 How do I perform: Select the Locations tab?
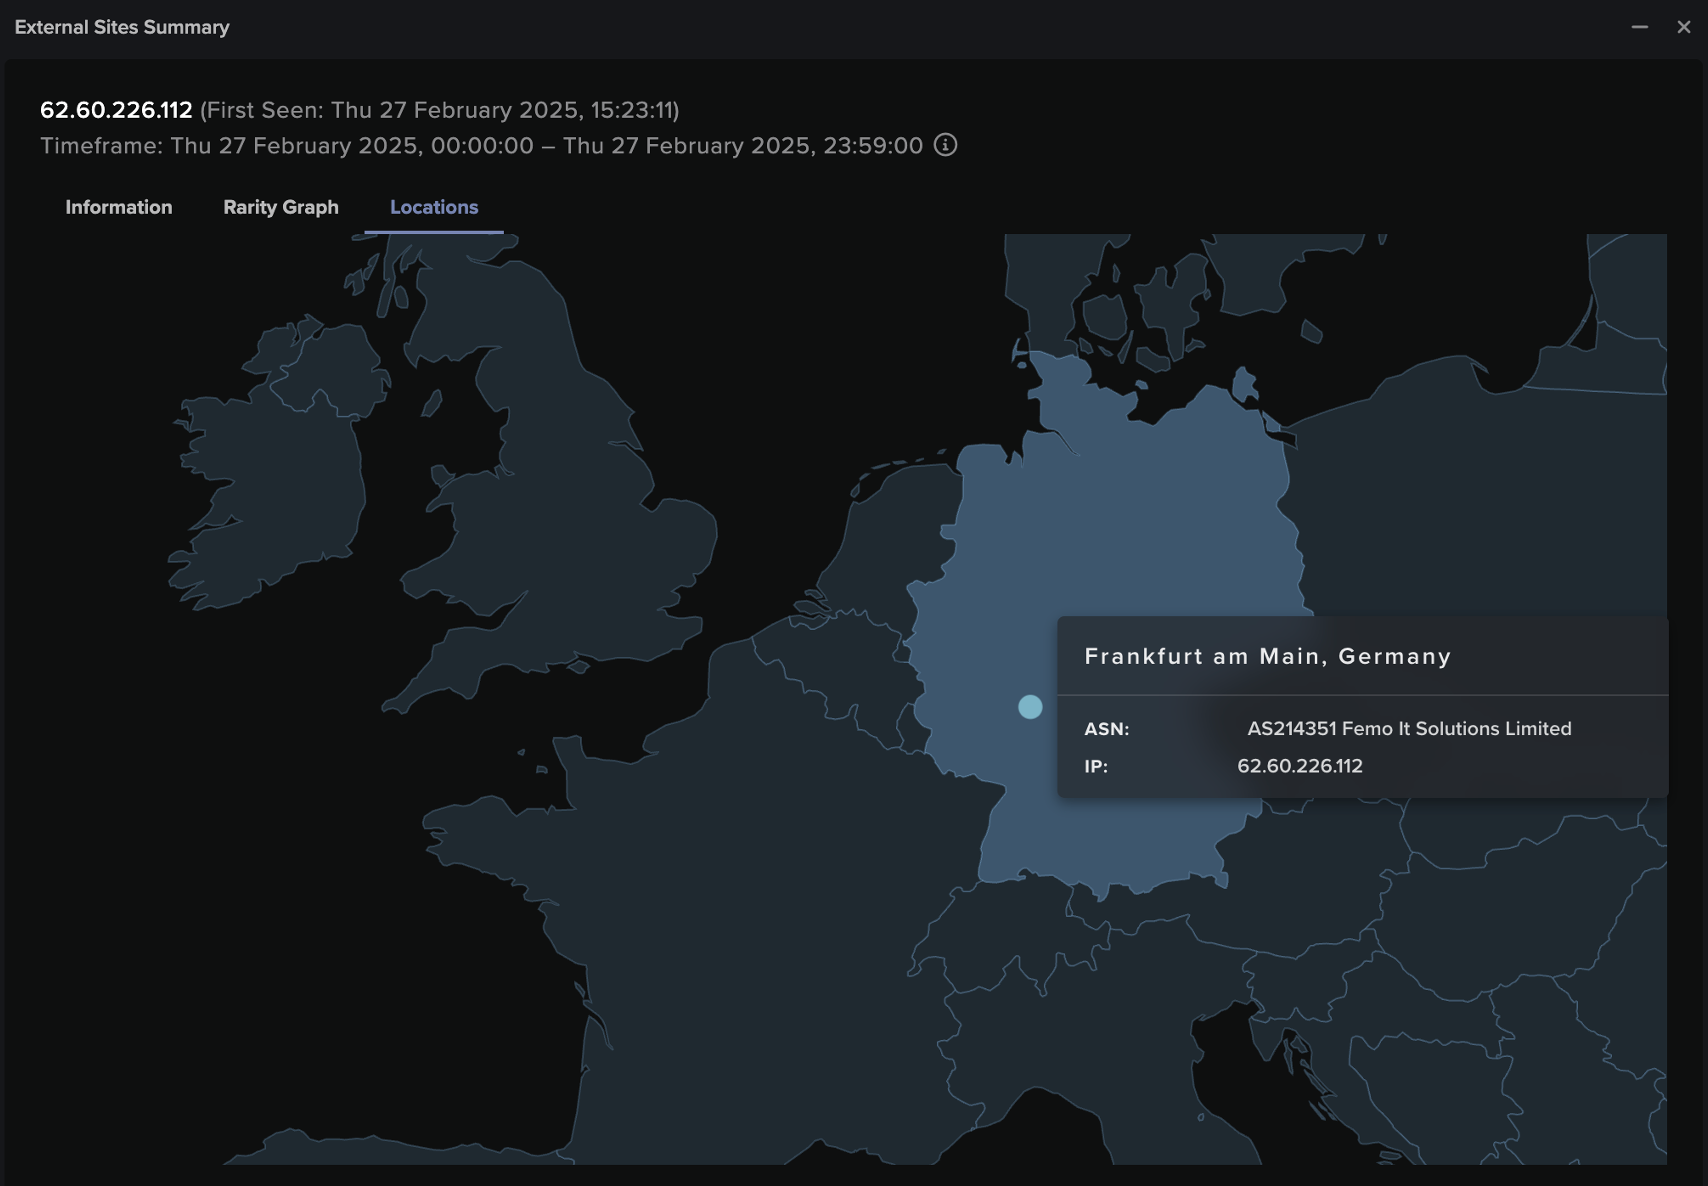coord(434,207)
